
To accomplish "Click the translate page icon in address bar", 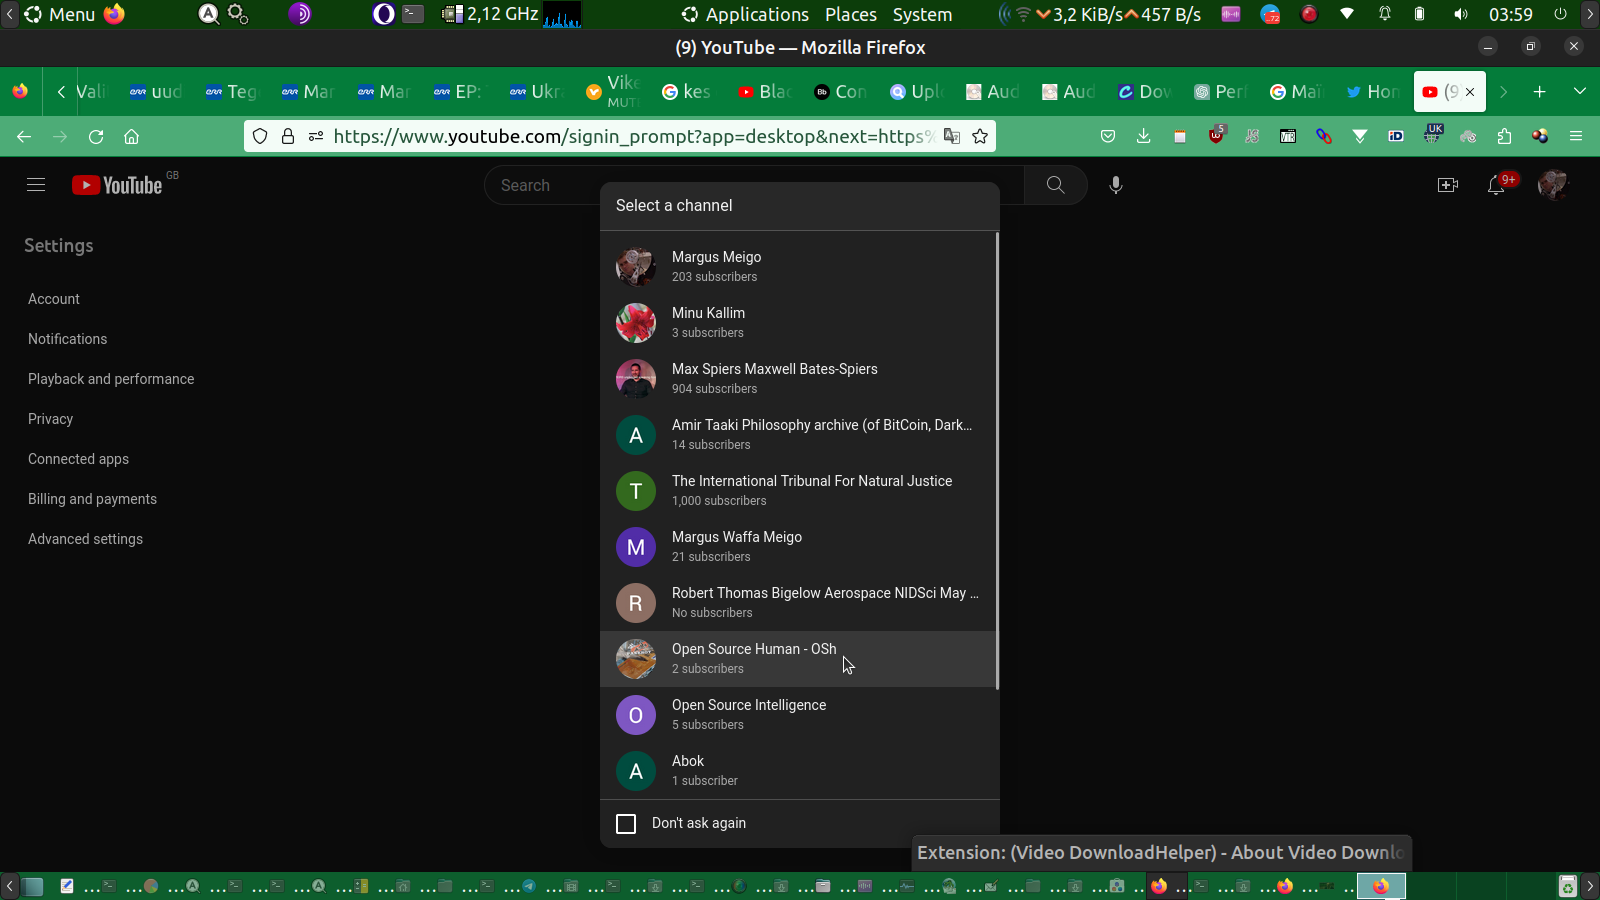I will tap(952, 137).
